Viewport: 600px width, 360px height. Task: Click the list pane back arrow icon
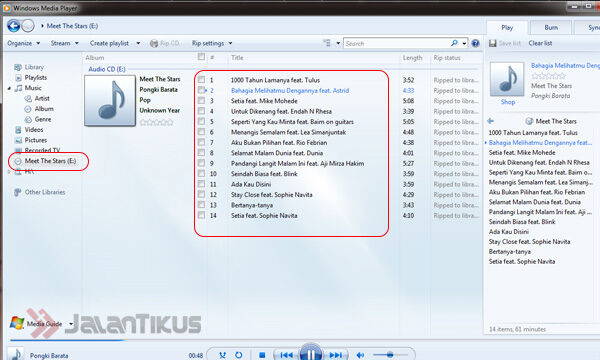pos(491,121)
